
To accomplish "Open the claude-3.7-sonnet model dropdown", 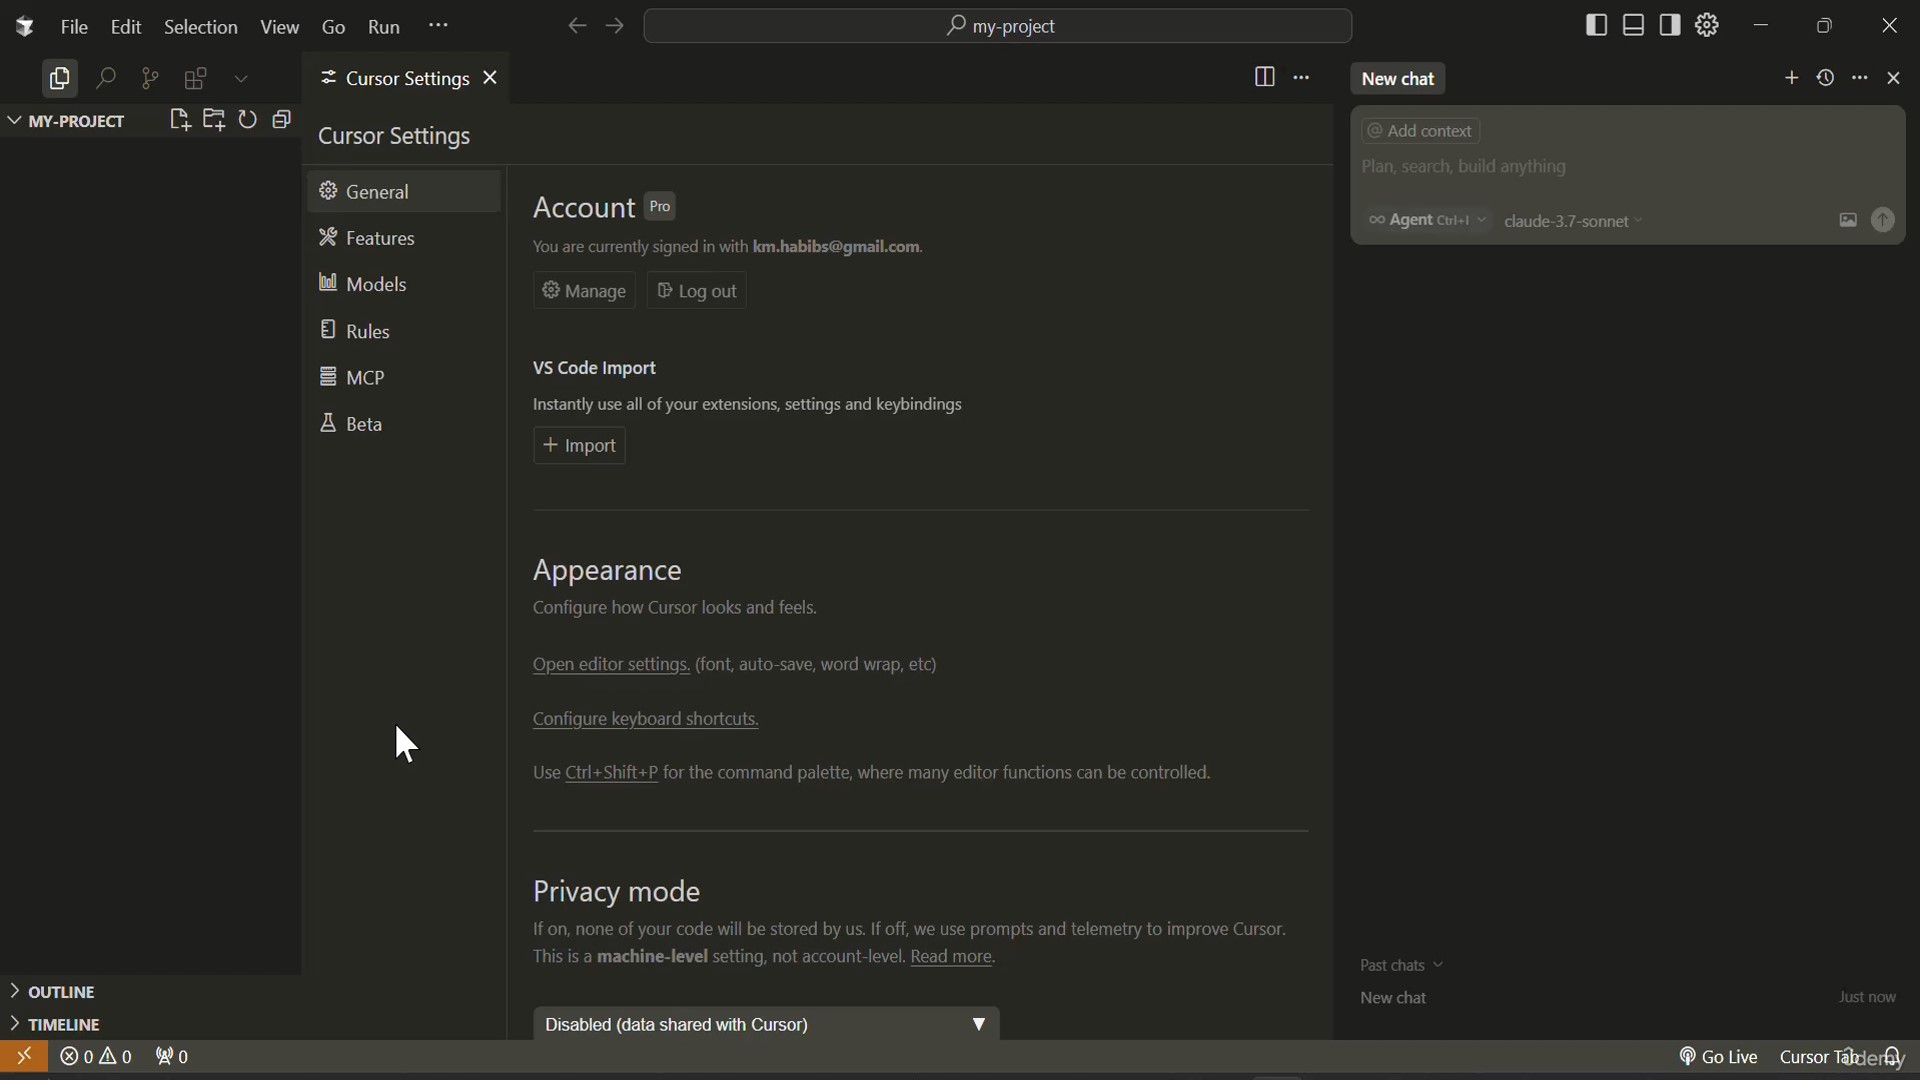I will coord(1573,222).
